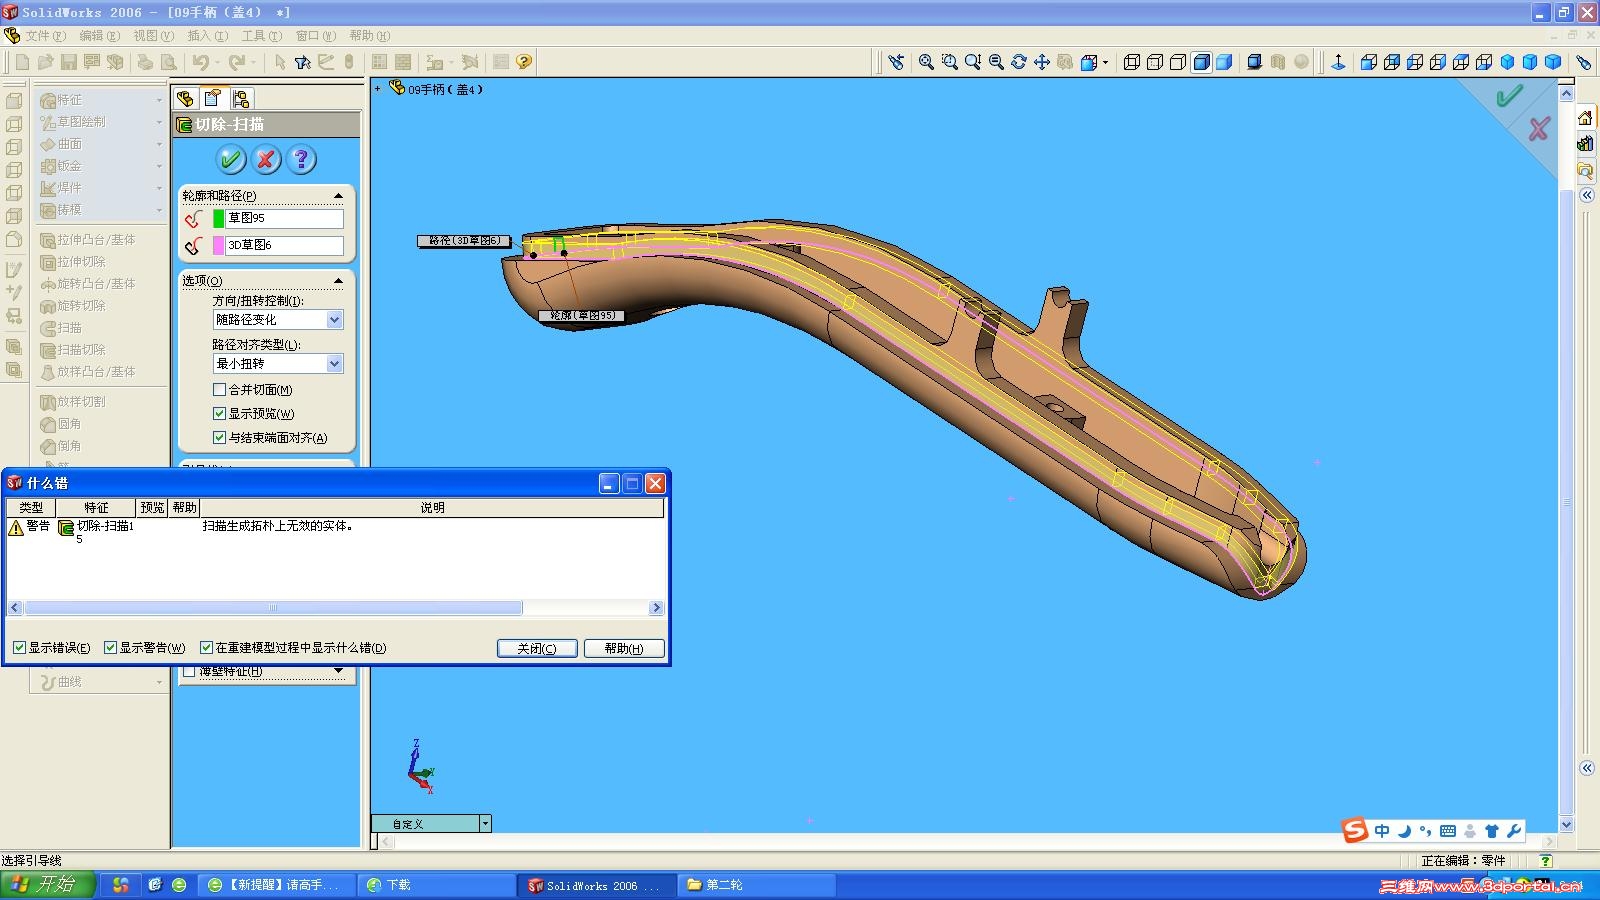Accept the feature via viewport corner checkmark
Screen dimensions: 1600x900
point(1509,96)
